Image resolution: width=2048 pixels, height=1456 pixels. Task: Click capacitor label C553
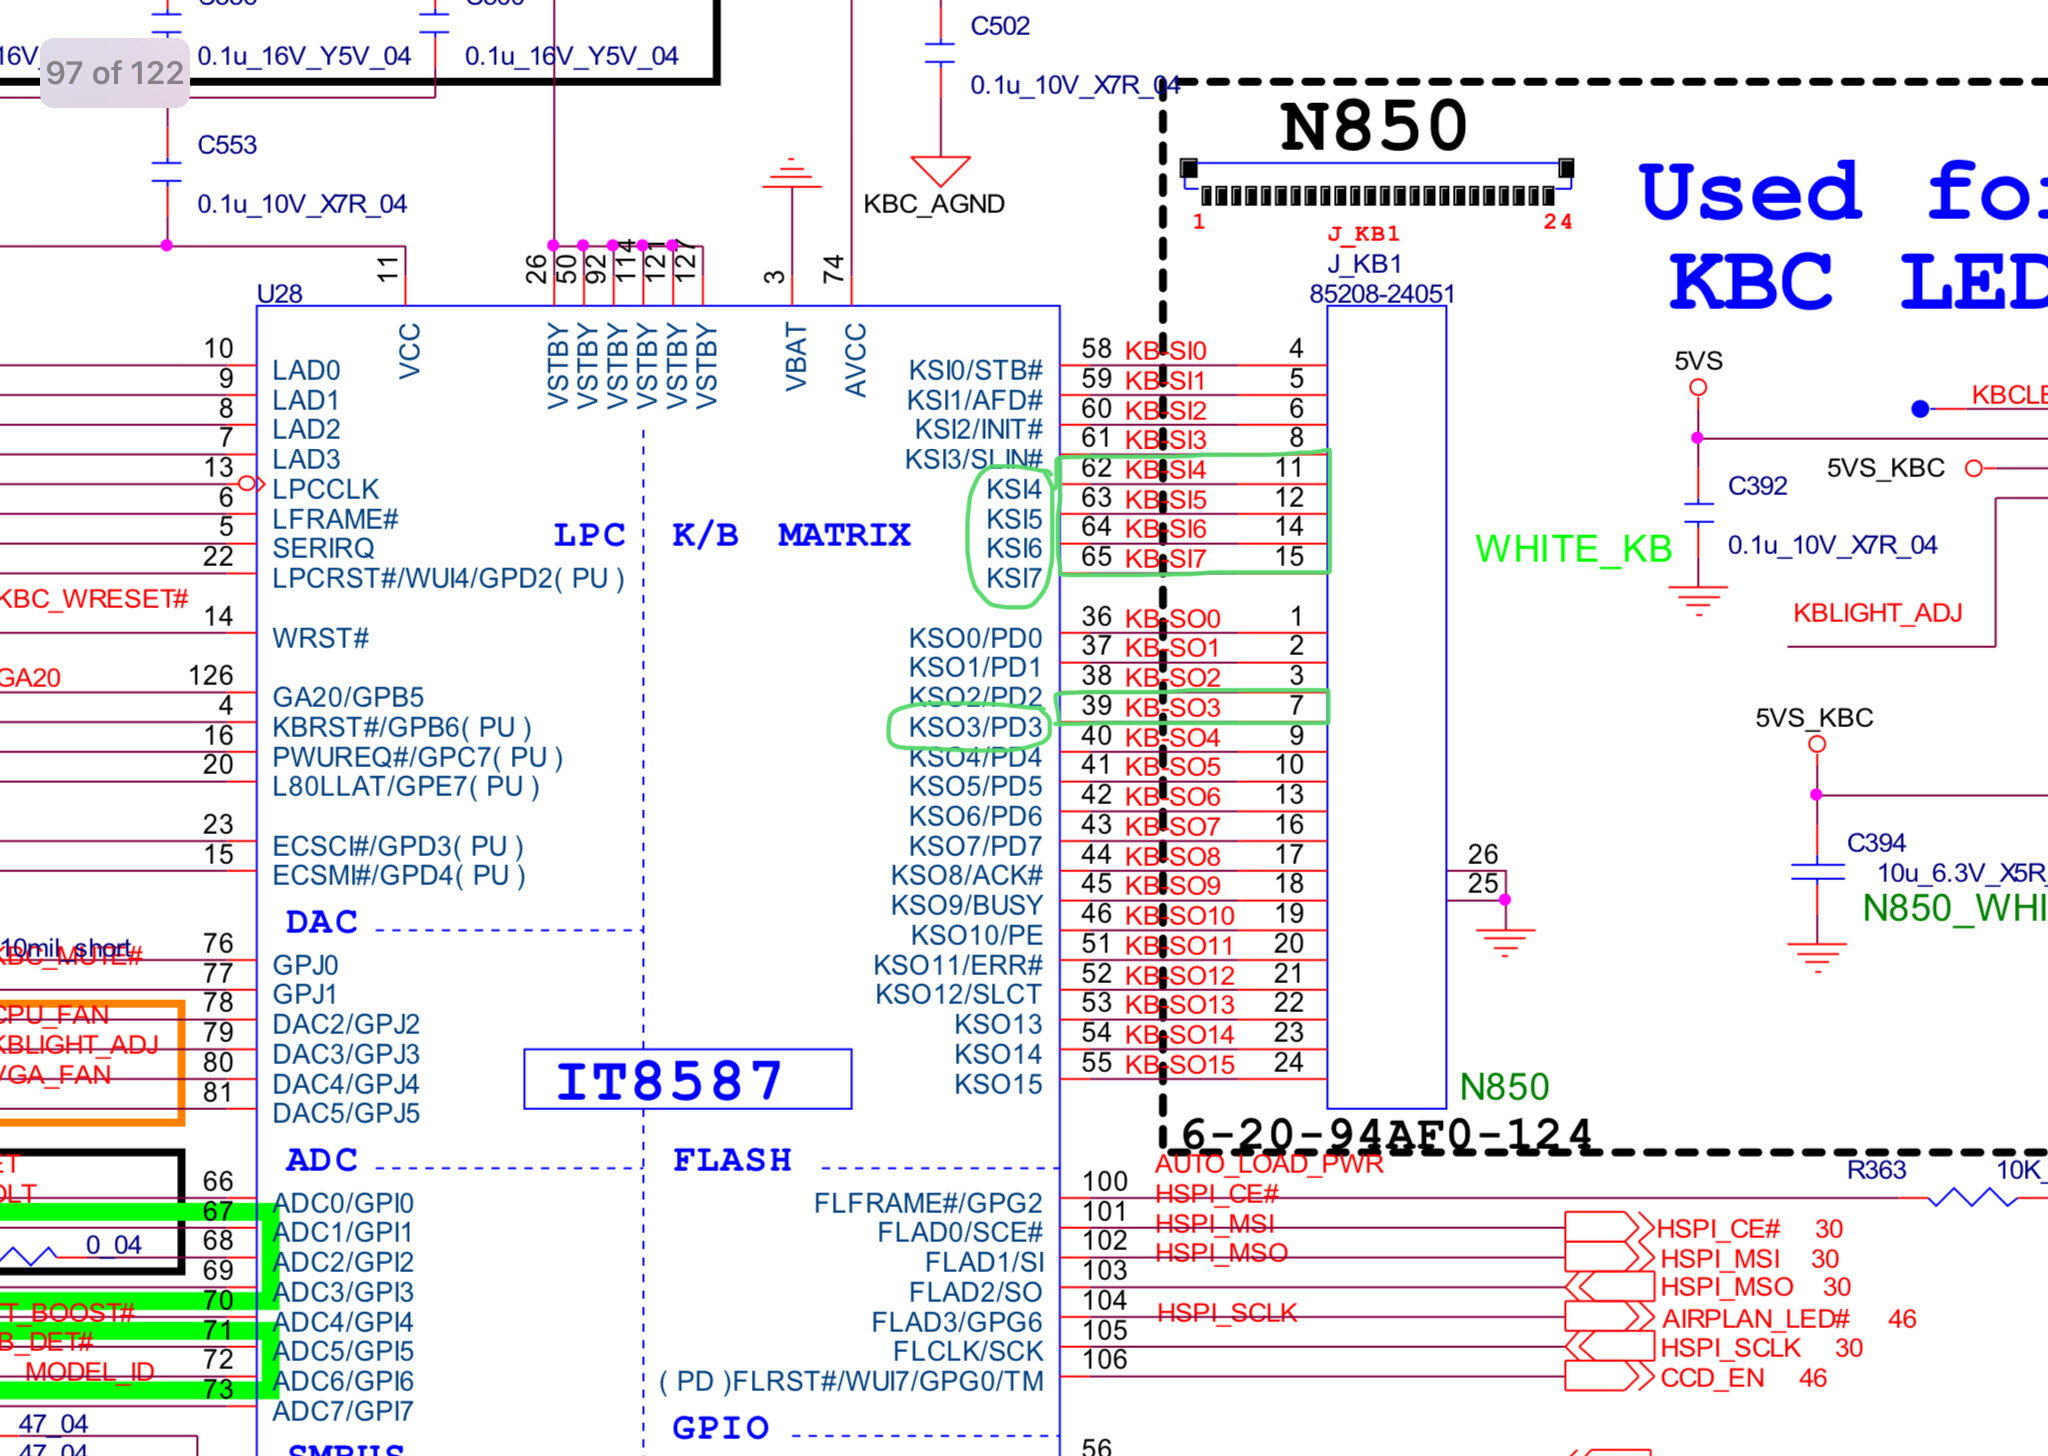[227, 145]
